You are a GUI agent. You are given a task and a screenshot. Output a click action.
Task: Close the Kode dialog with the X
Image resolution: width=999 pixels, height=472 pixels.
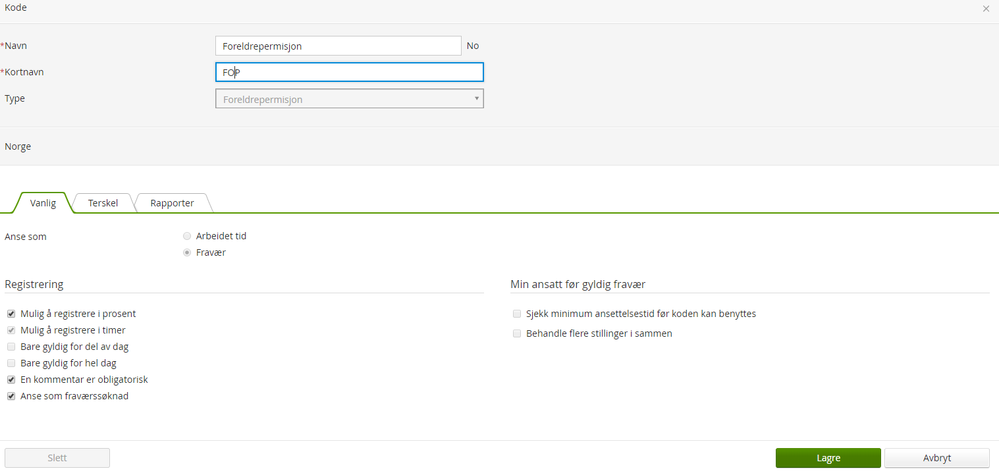[x=986, y=8]
